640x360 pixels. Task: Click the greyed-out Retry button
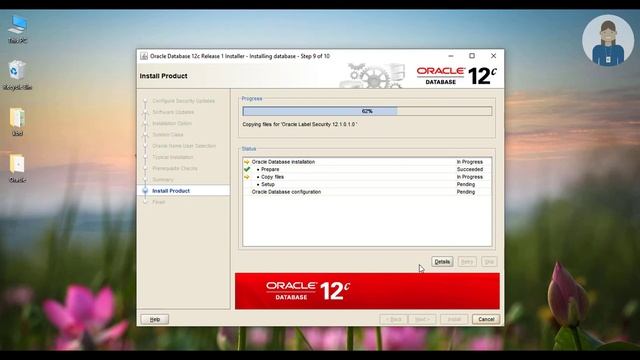click(467, 262)
